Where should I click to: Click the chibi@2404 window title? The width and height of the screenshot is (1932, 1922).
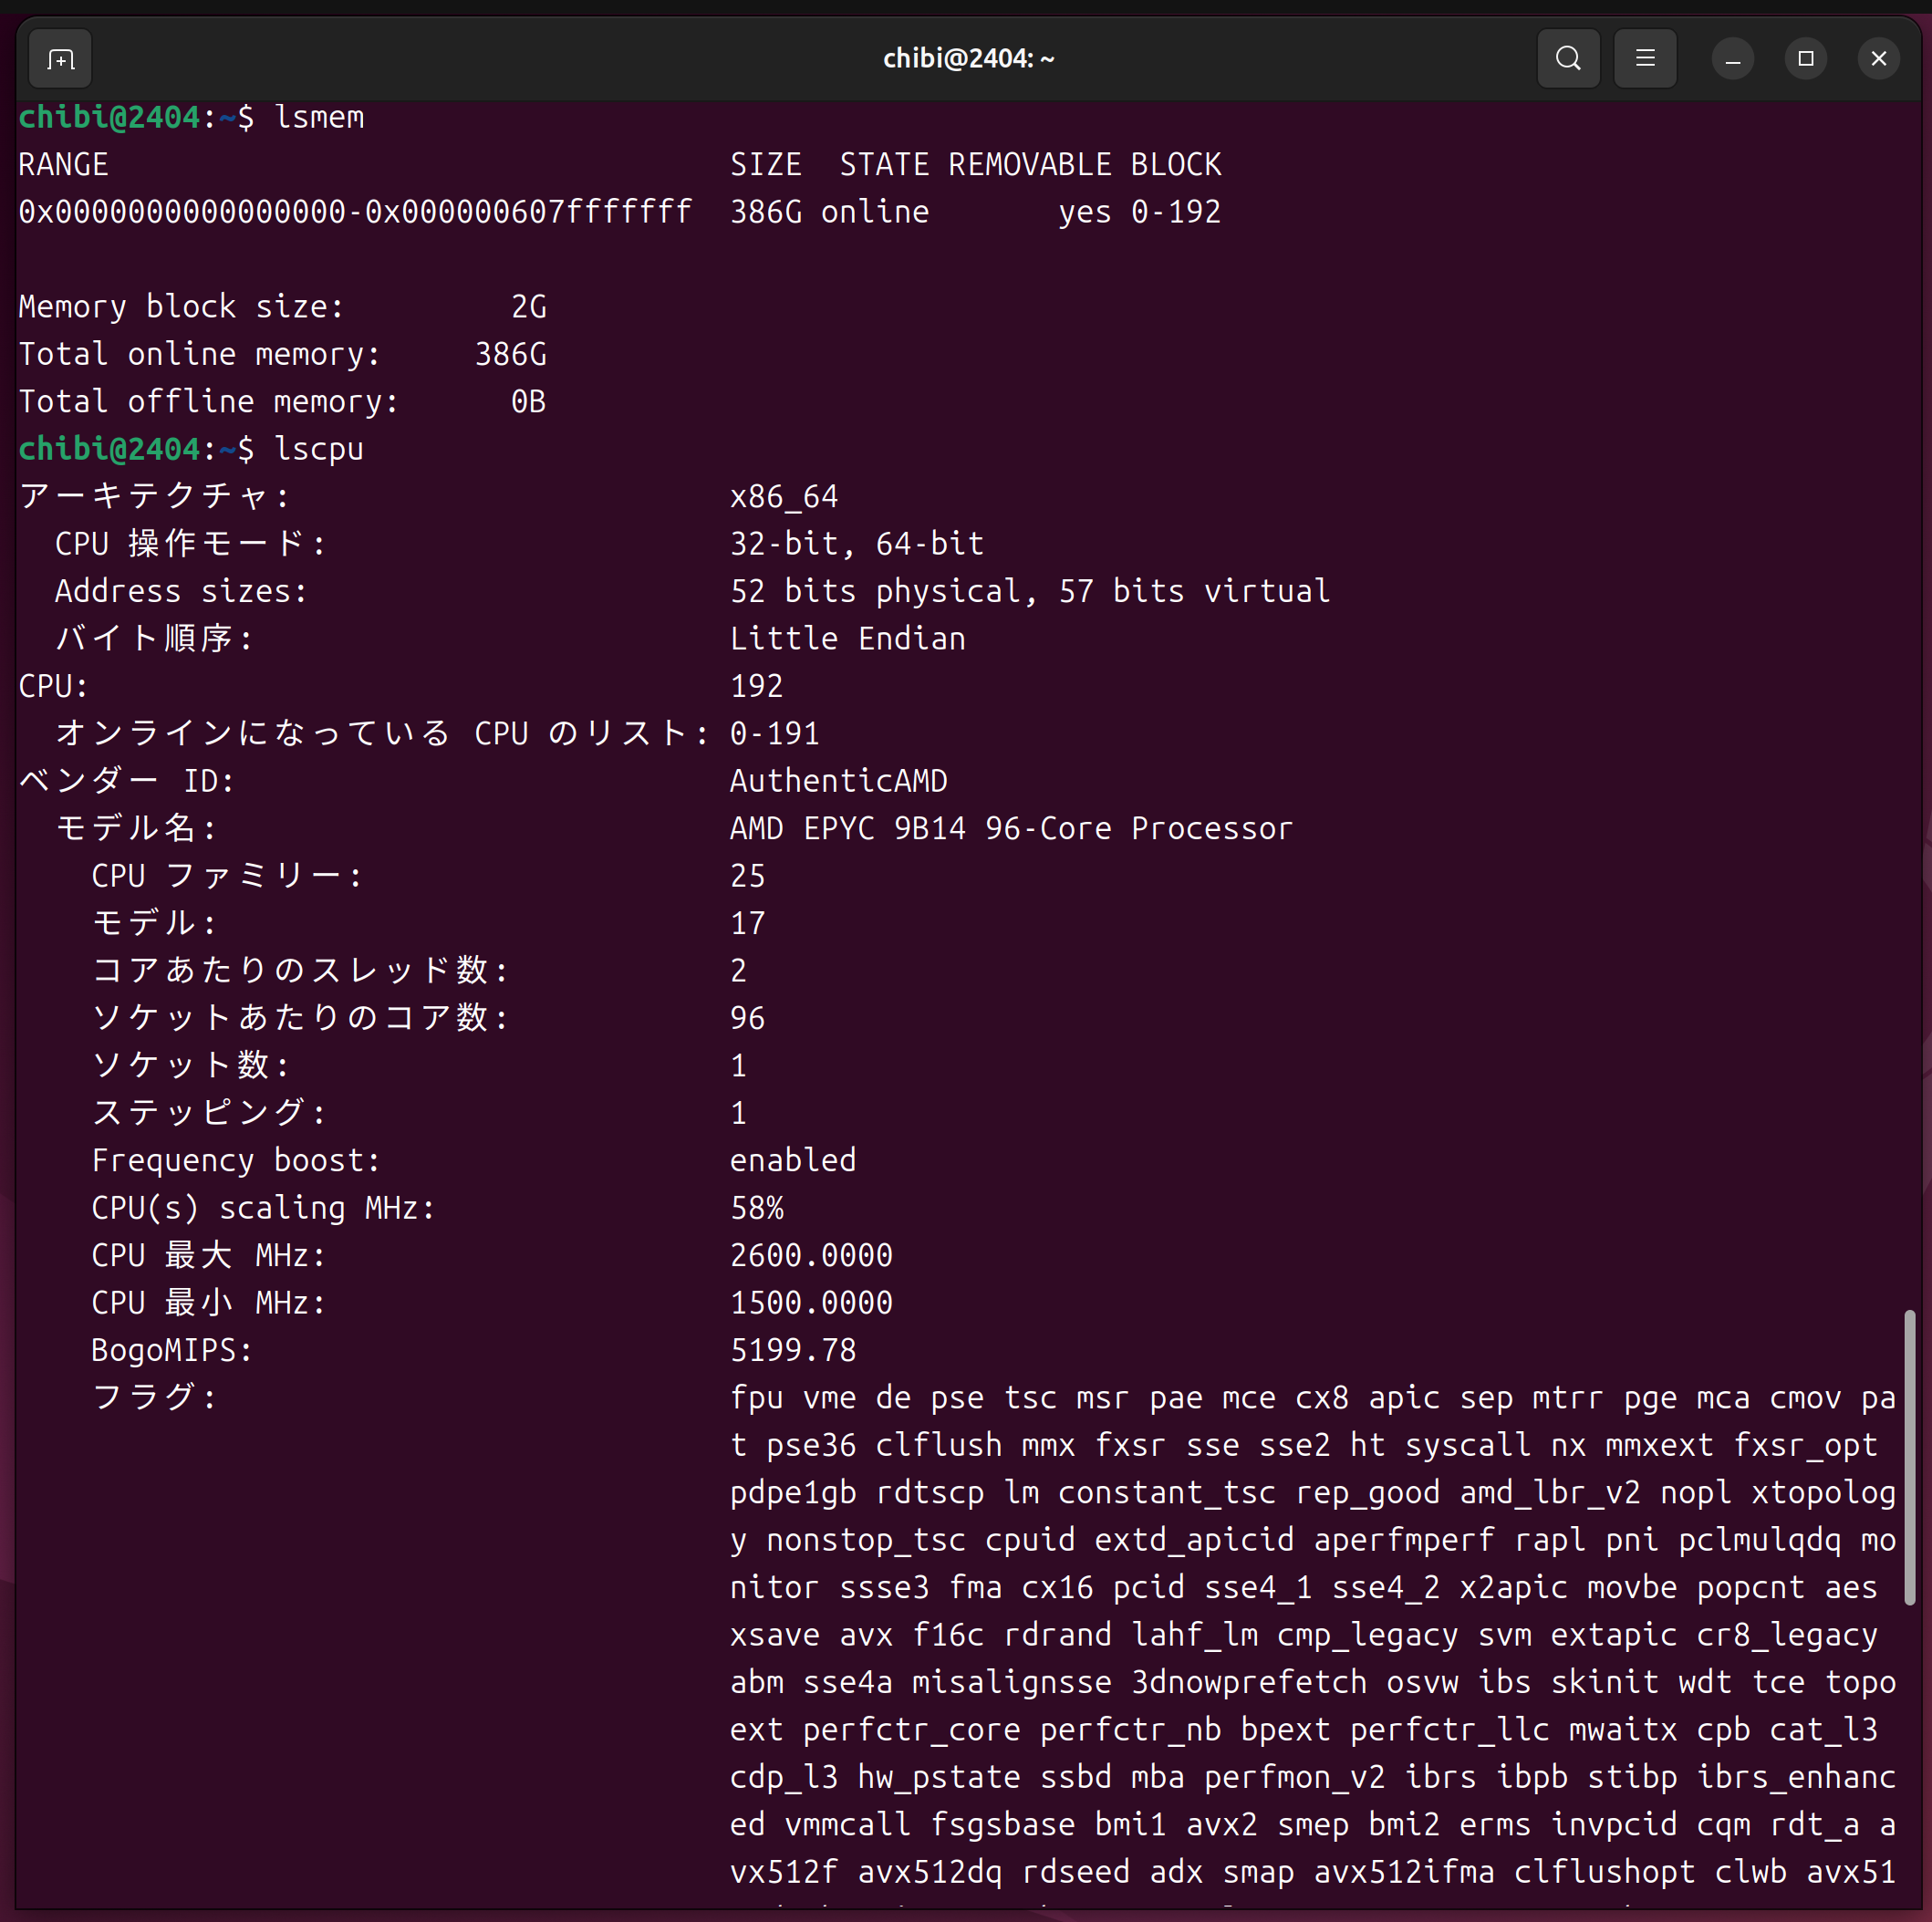(967, 59)
